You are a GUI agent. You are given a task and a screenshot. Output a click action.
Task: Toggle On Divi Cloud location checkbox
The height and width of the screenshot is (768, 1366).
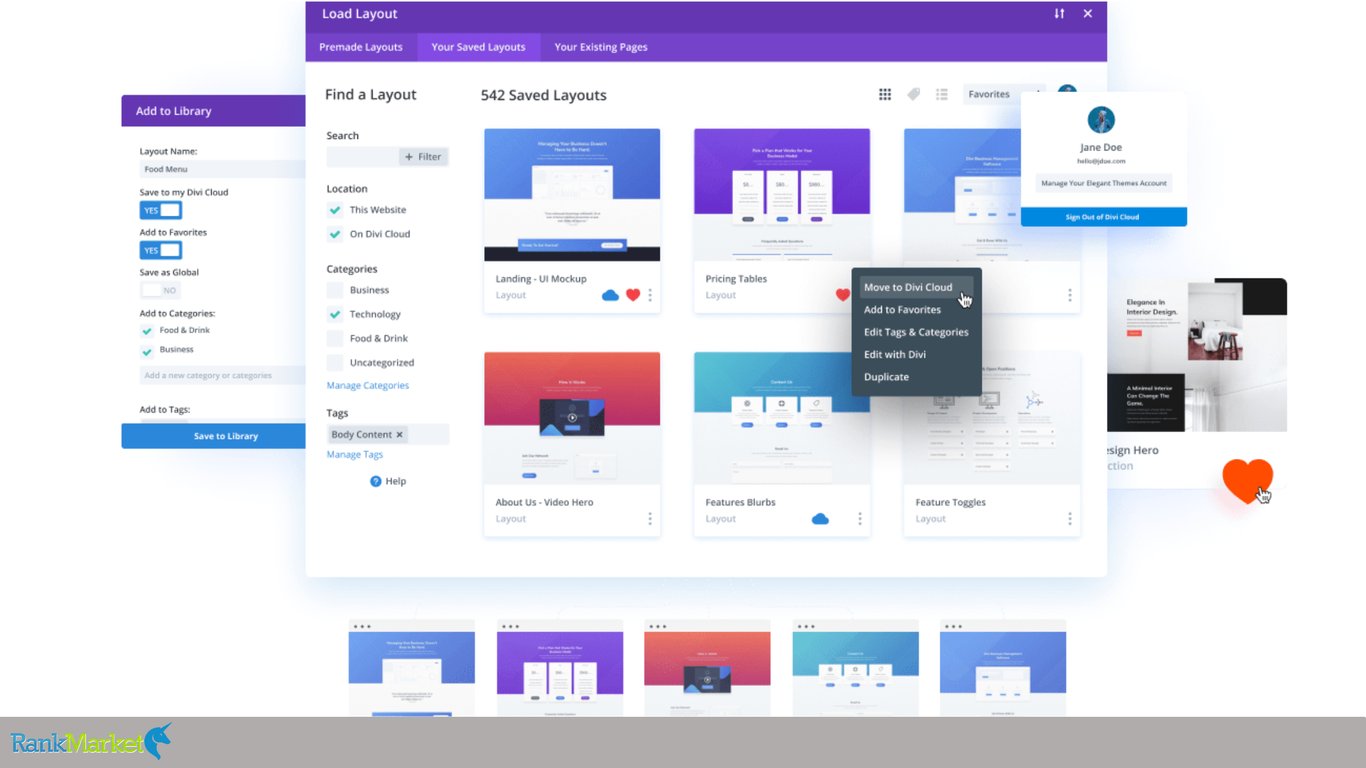click(335, 234)
